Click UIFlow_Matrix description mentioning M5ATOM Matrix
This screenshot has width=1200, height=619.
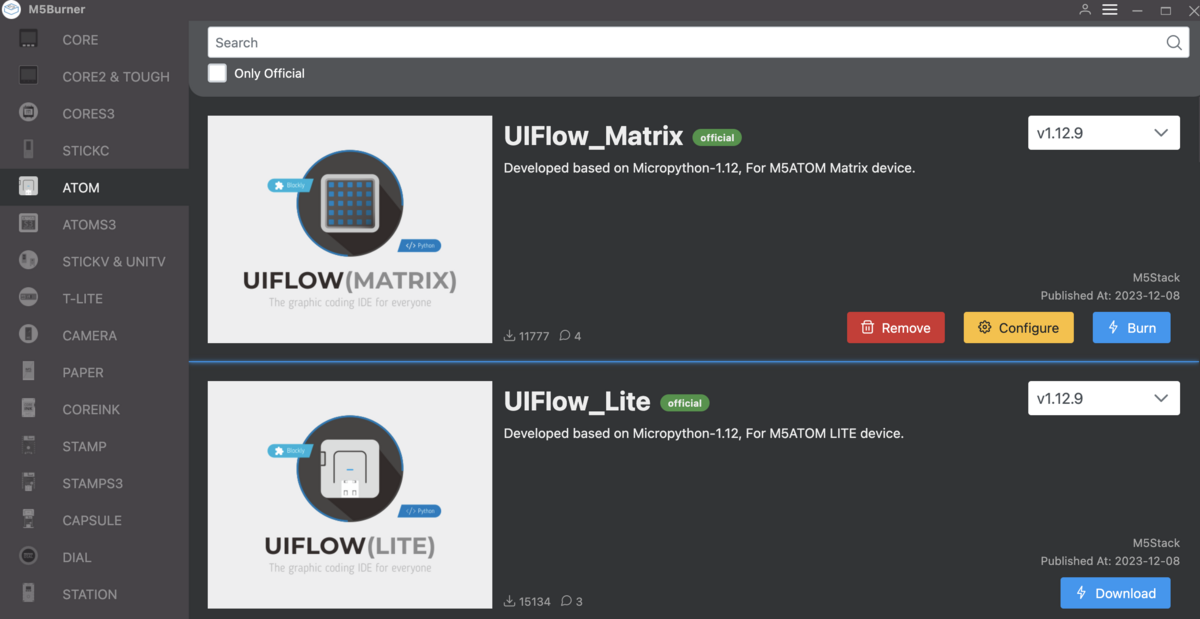pos(709,168)
